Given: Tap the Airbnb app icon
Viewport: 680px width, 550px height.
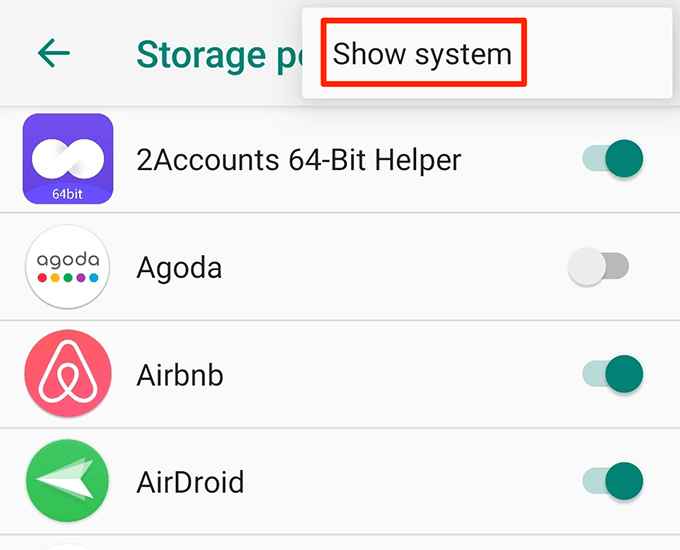Looking at the screenshot, I should pos(68,373).
